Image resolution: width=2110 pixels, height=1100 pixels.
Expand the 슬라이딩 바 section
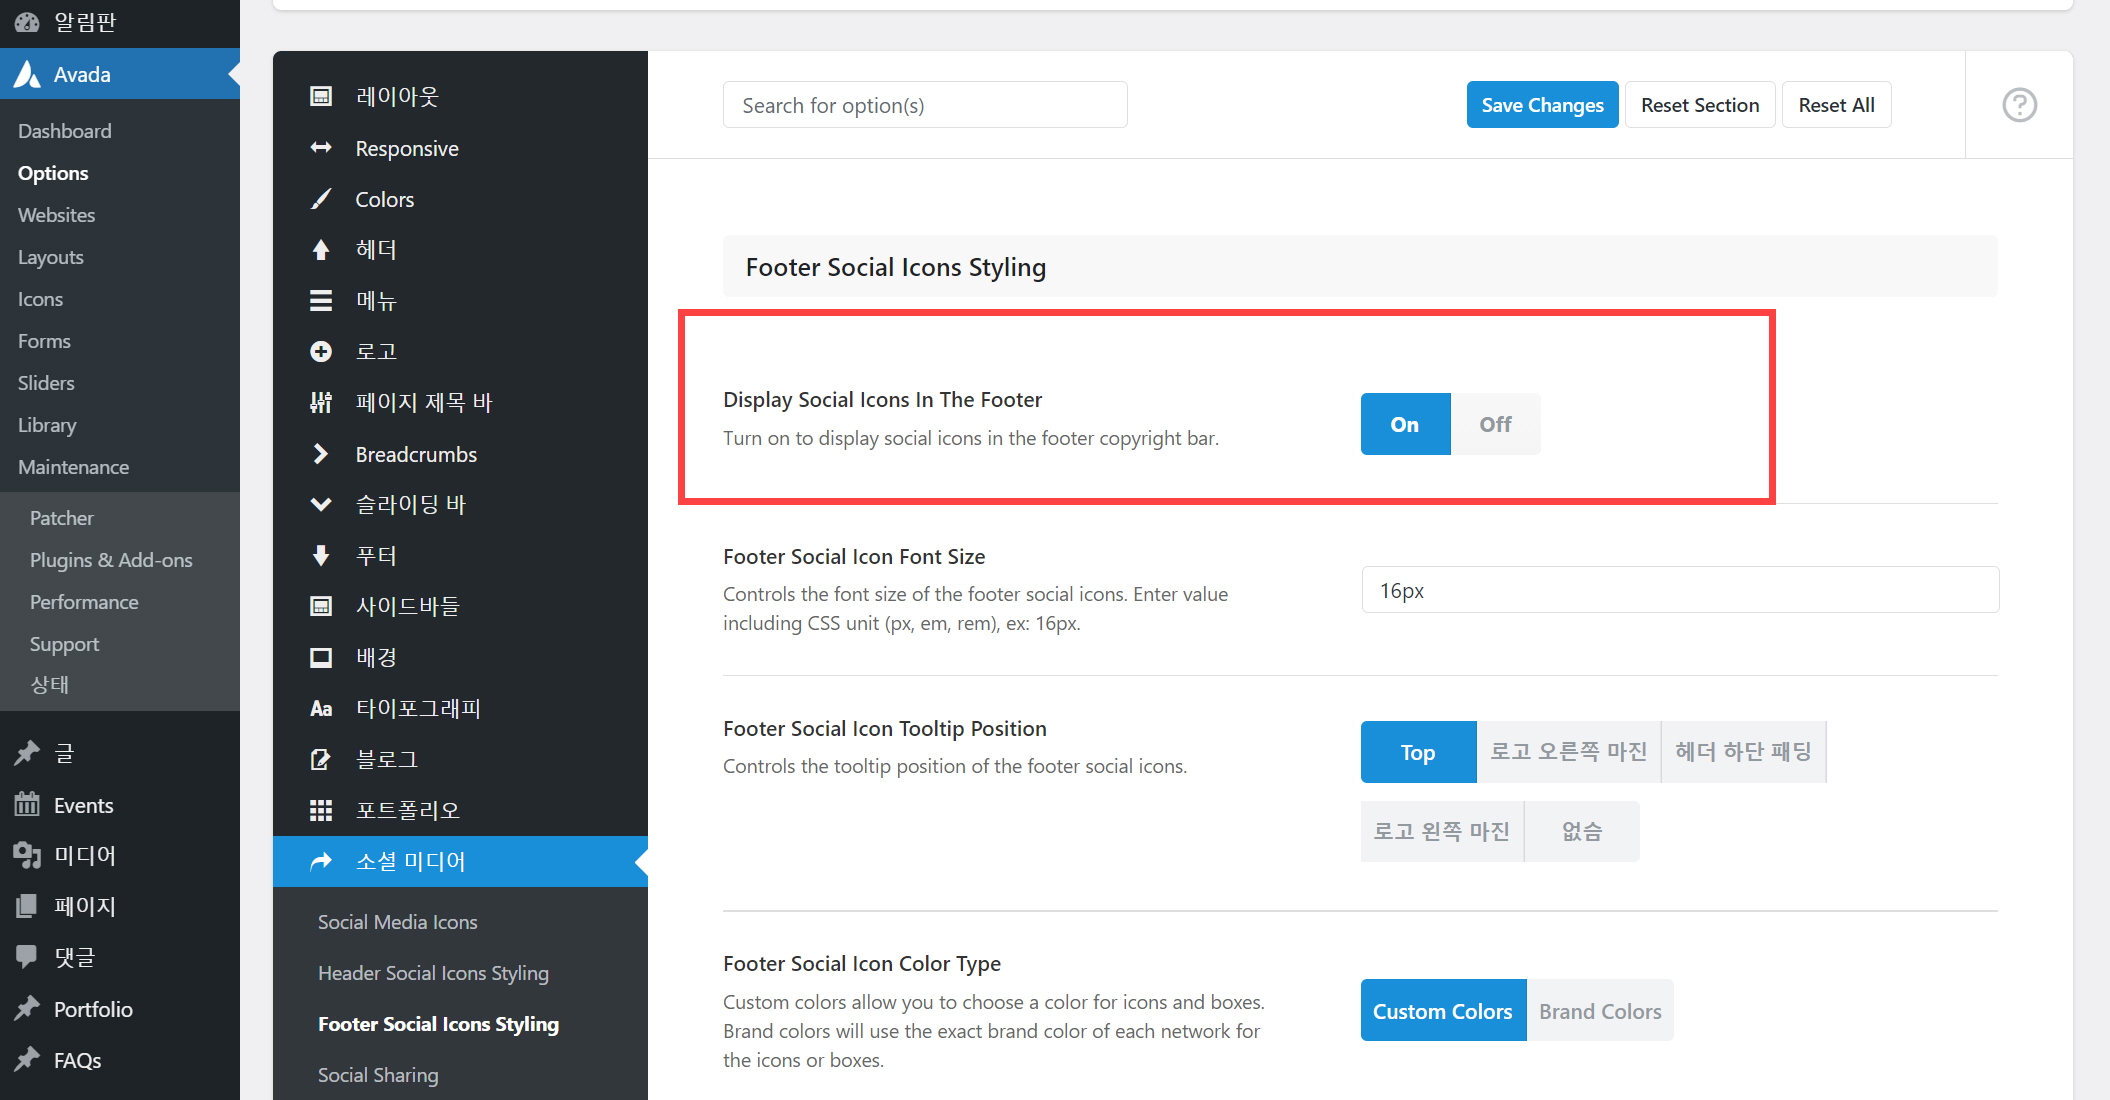tap(410, 504)
